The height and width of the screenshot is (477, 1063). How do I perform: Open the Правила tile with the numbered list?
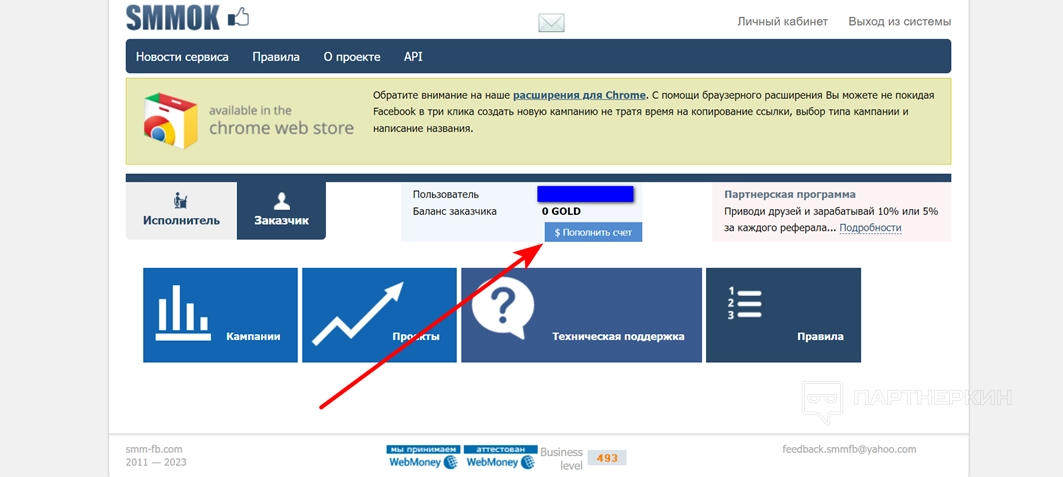click(x=783, y=315)
